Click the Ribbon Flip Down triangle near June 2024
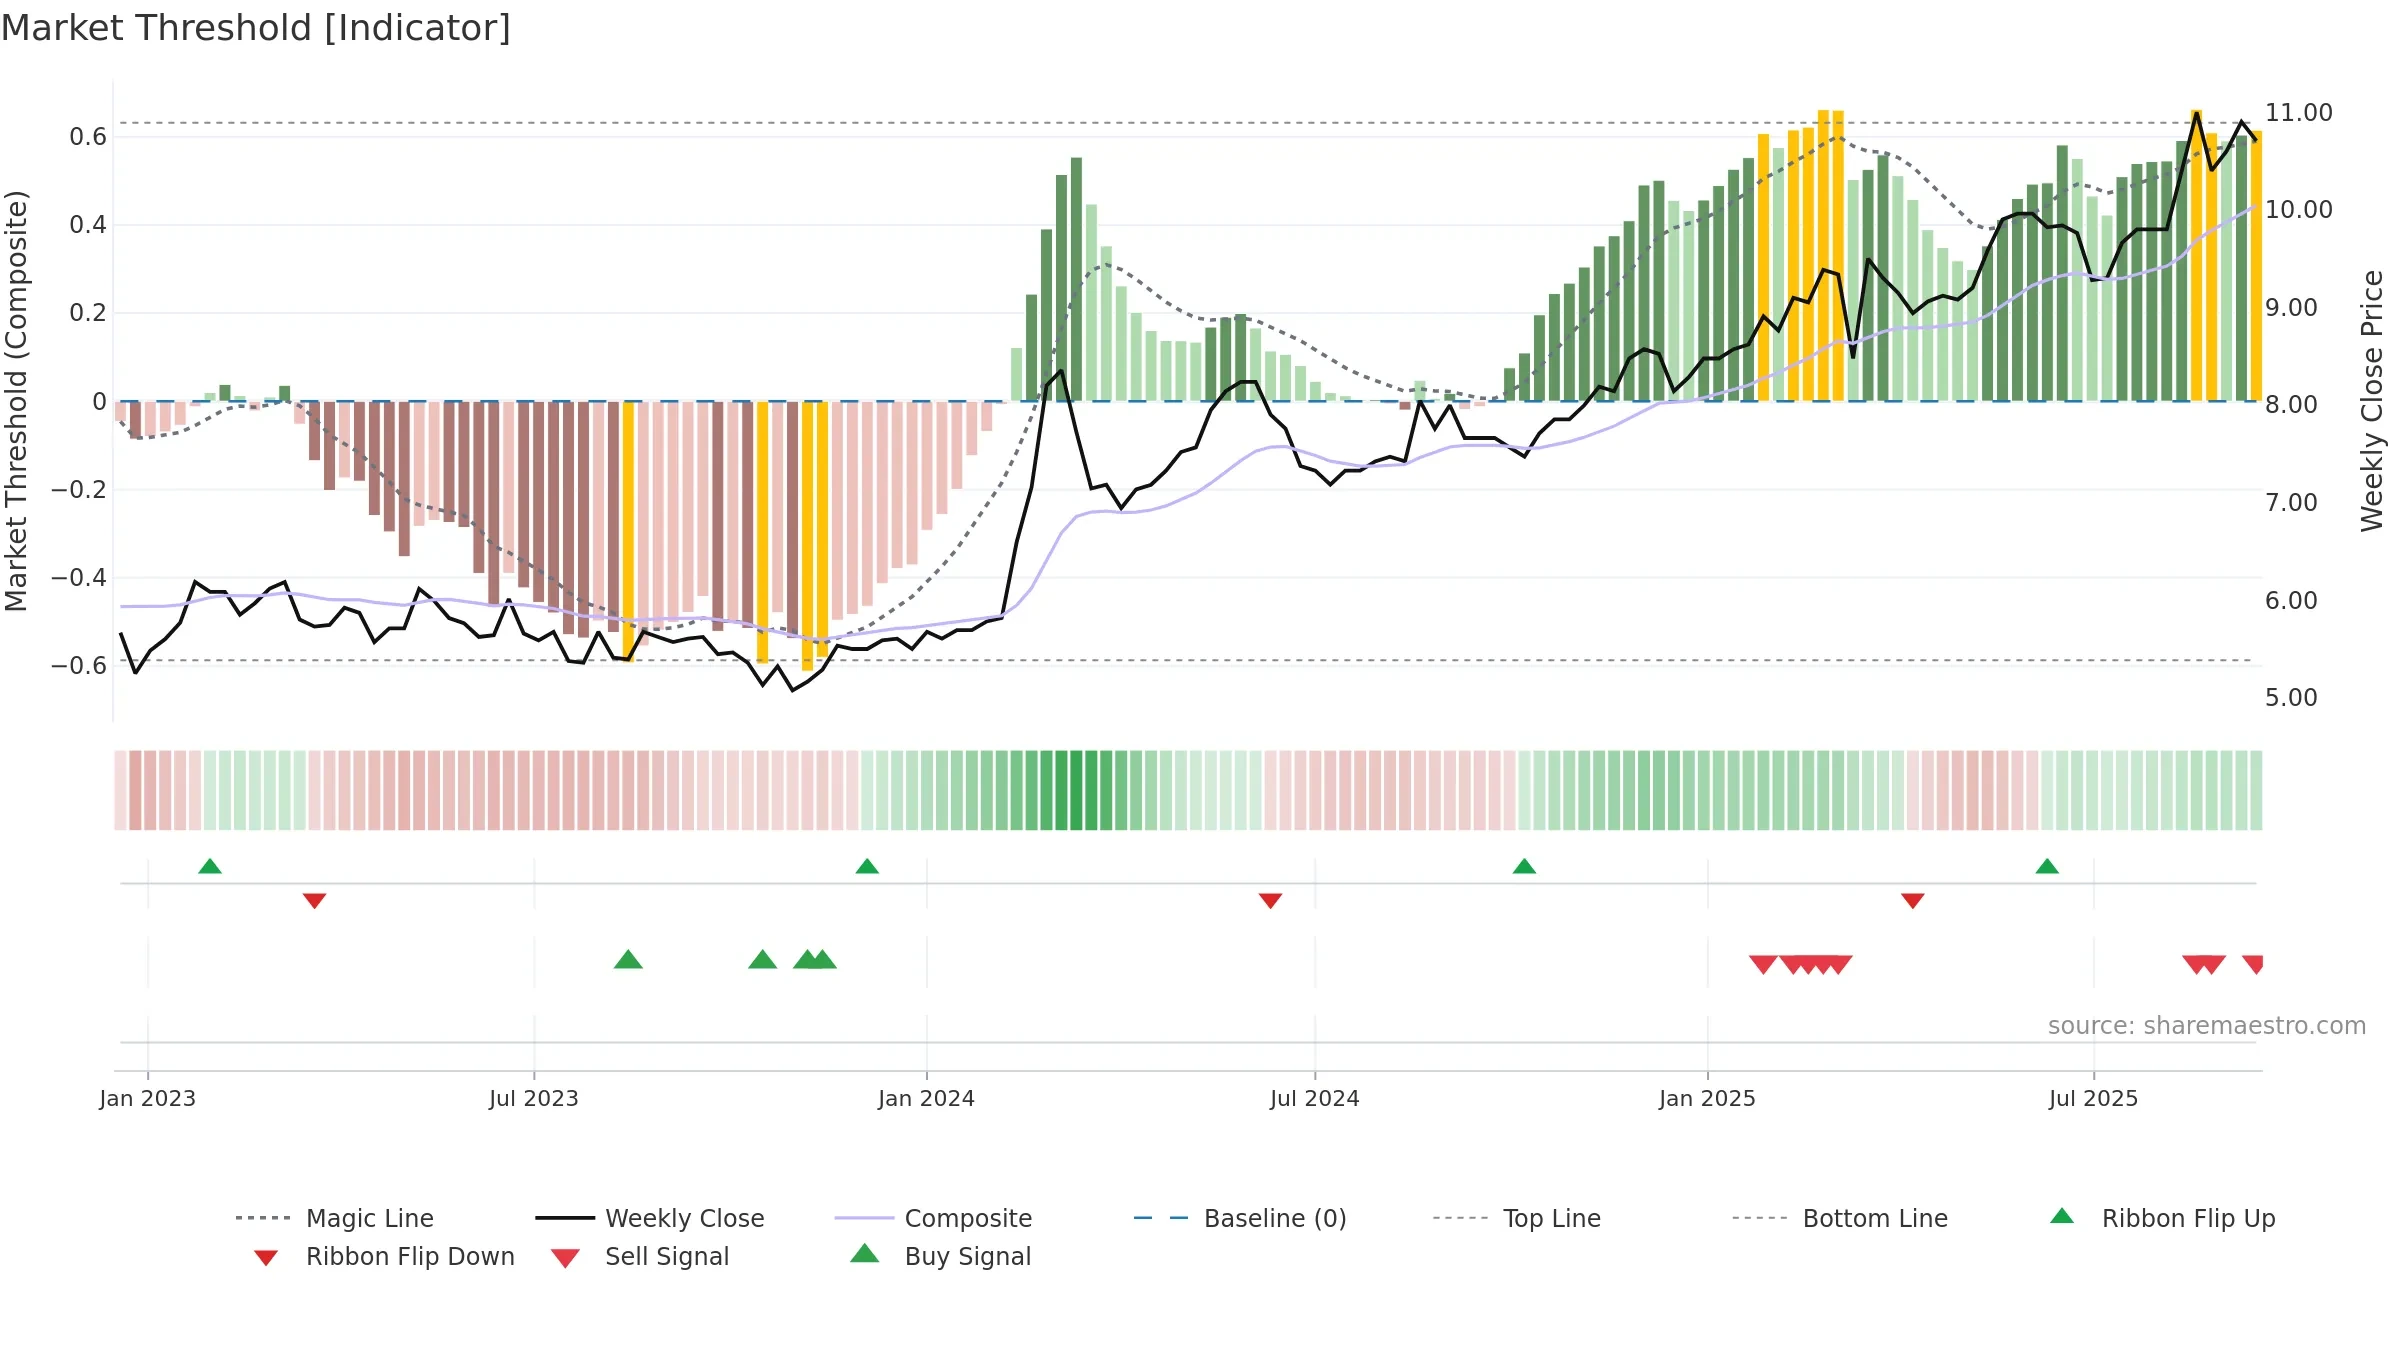This screenshot has height=1350, width=2400. pyautogui.click(x=1270, y=901)
